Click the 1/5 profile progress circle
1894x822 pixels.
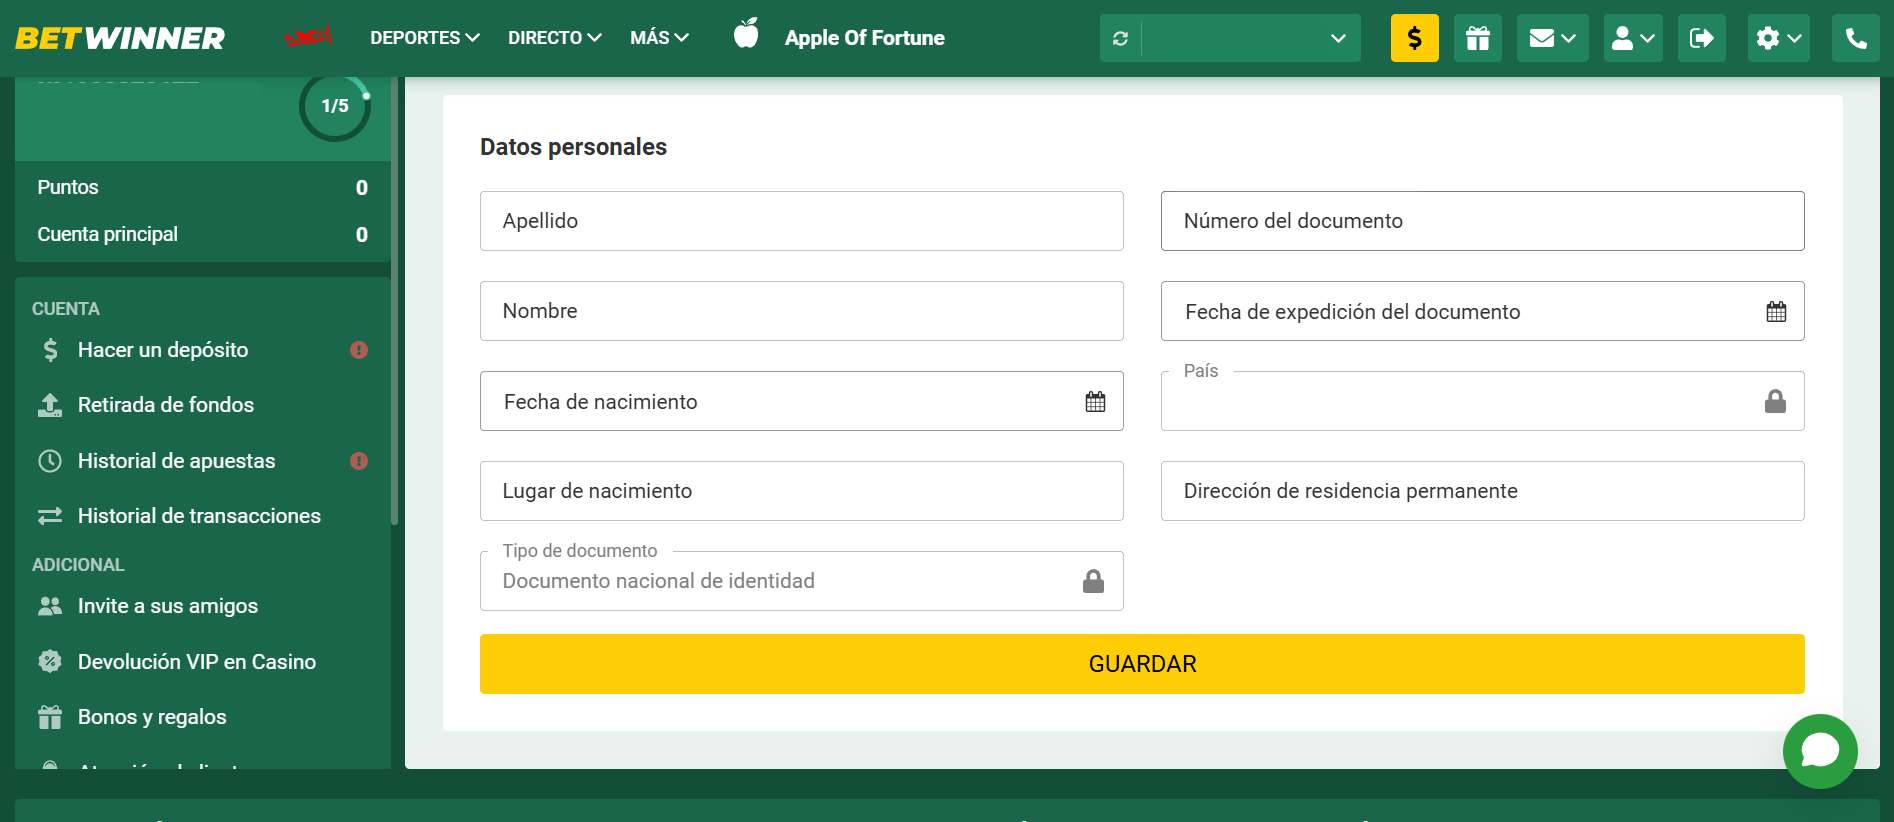(x=334, y=106)
